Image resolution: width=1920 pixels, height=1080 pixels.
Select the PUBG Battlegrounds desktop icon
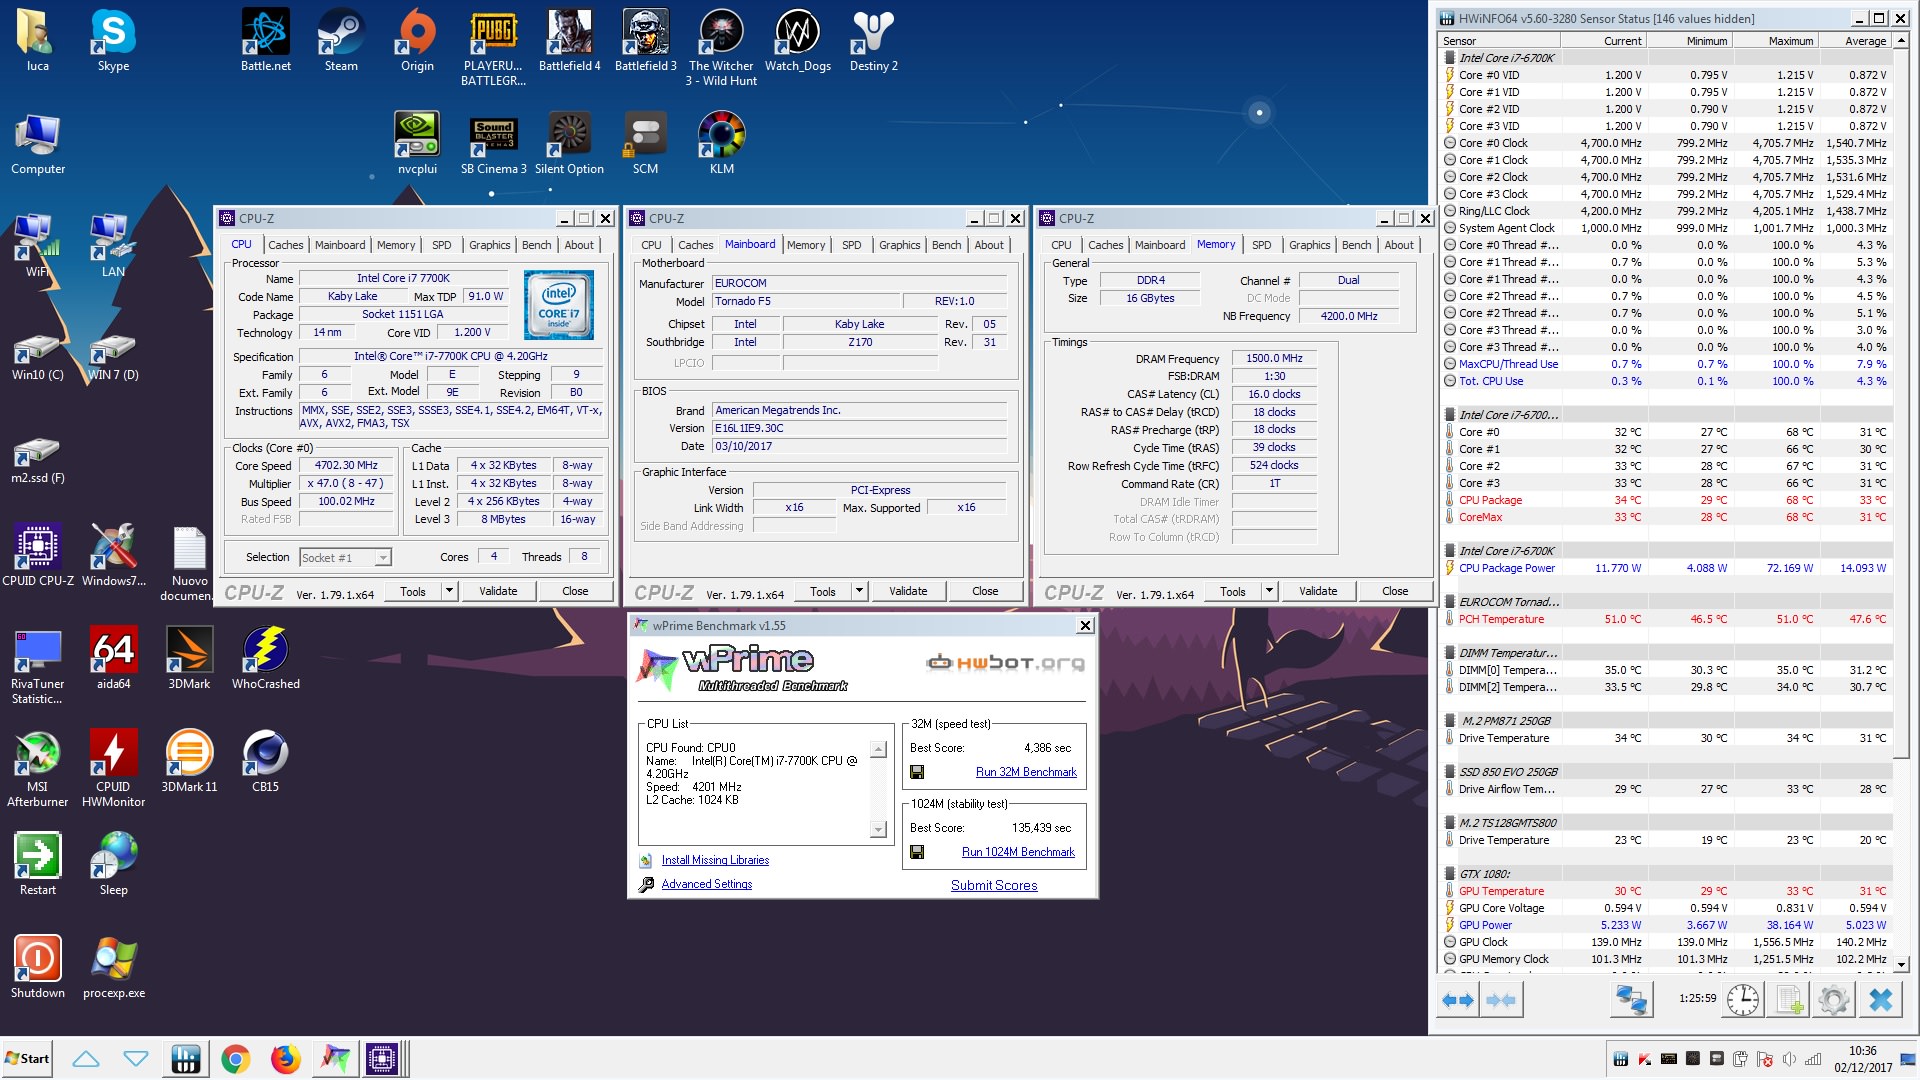tap(493, 47)
